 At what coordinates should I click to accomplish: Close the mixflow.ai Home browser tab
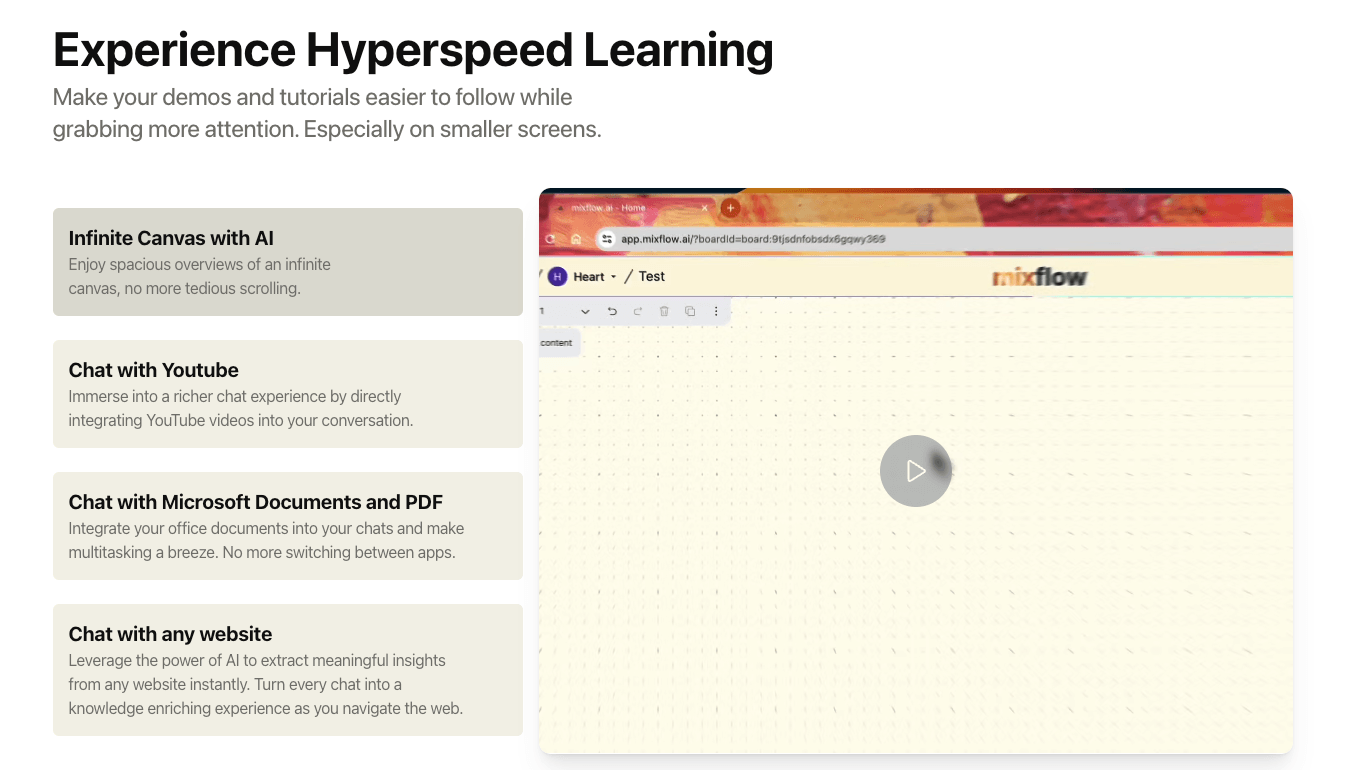(x=705, y=208)
